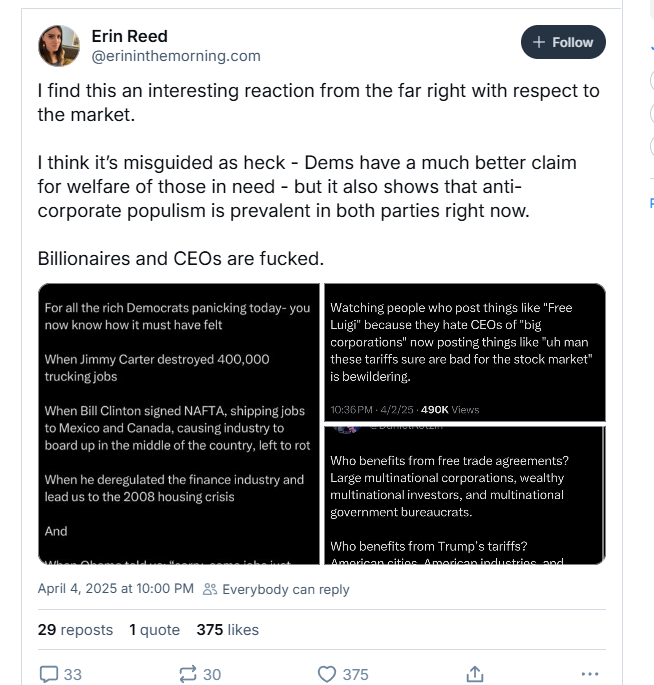Viewport: 654px width, 685px height.
Task: Click the share upload icon
Action: 475,674
